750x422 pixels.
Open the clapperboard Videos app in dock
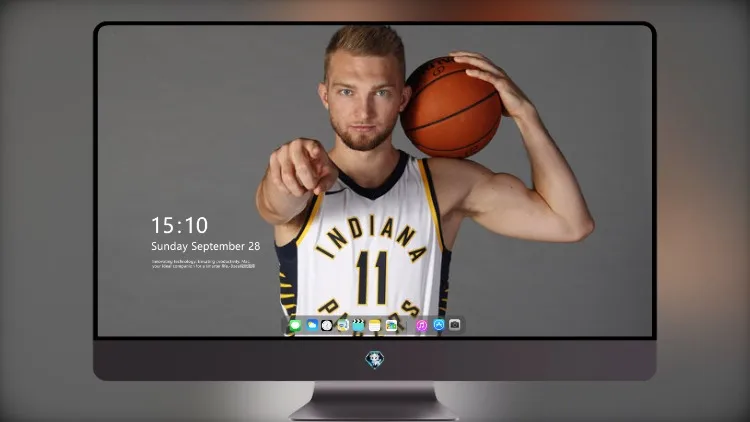(358, 325)
